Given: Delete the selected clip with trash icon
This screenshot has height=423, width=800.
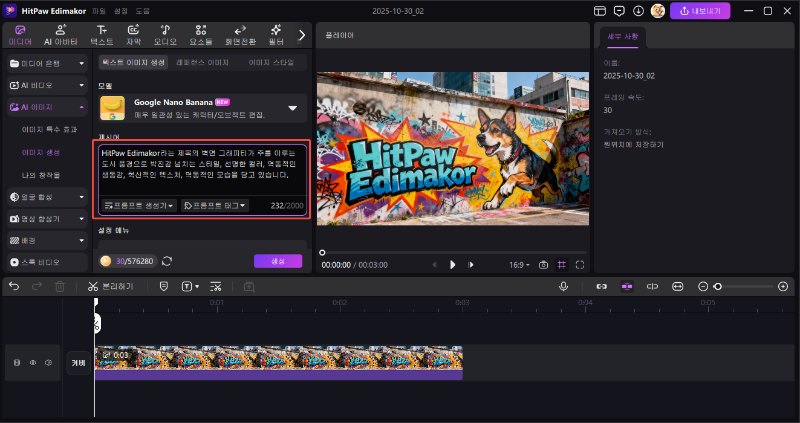Looking at the screenshot, I should [x=60, y=287].
